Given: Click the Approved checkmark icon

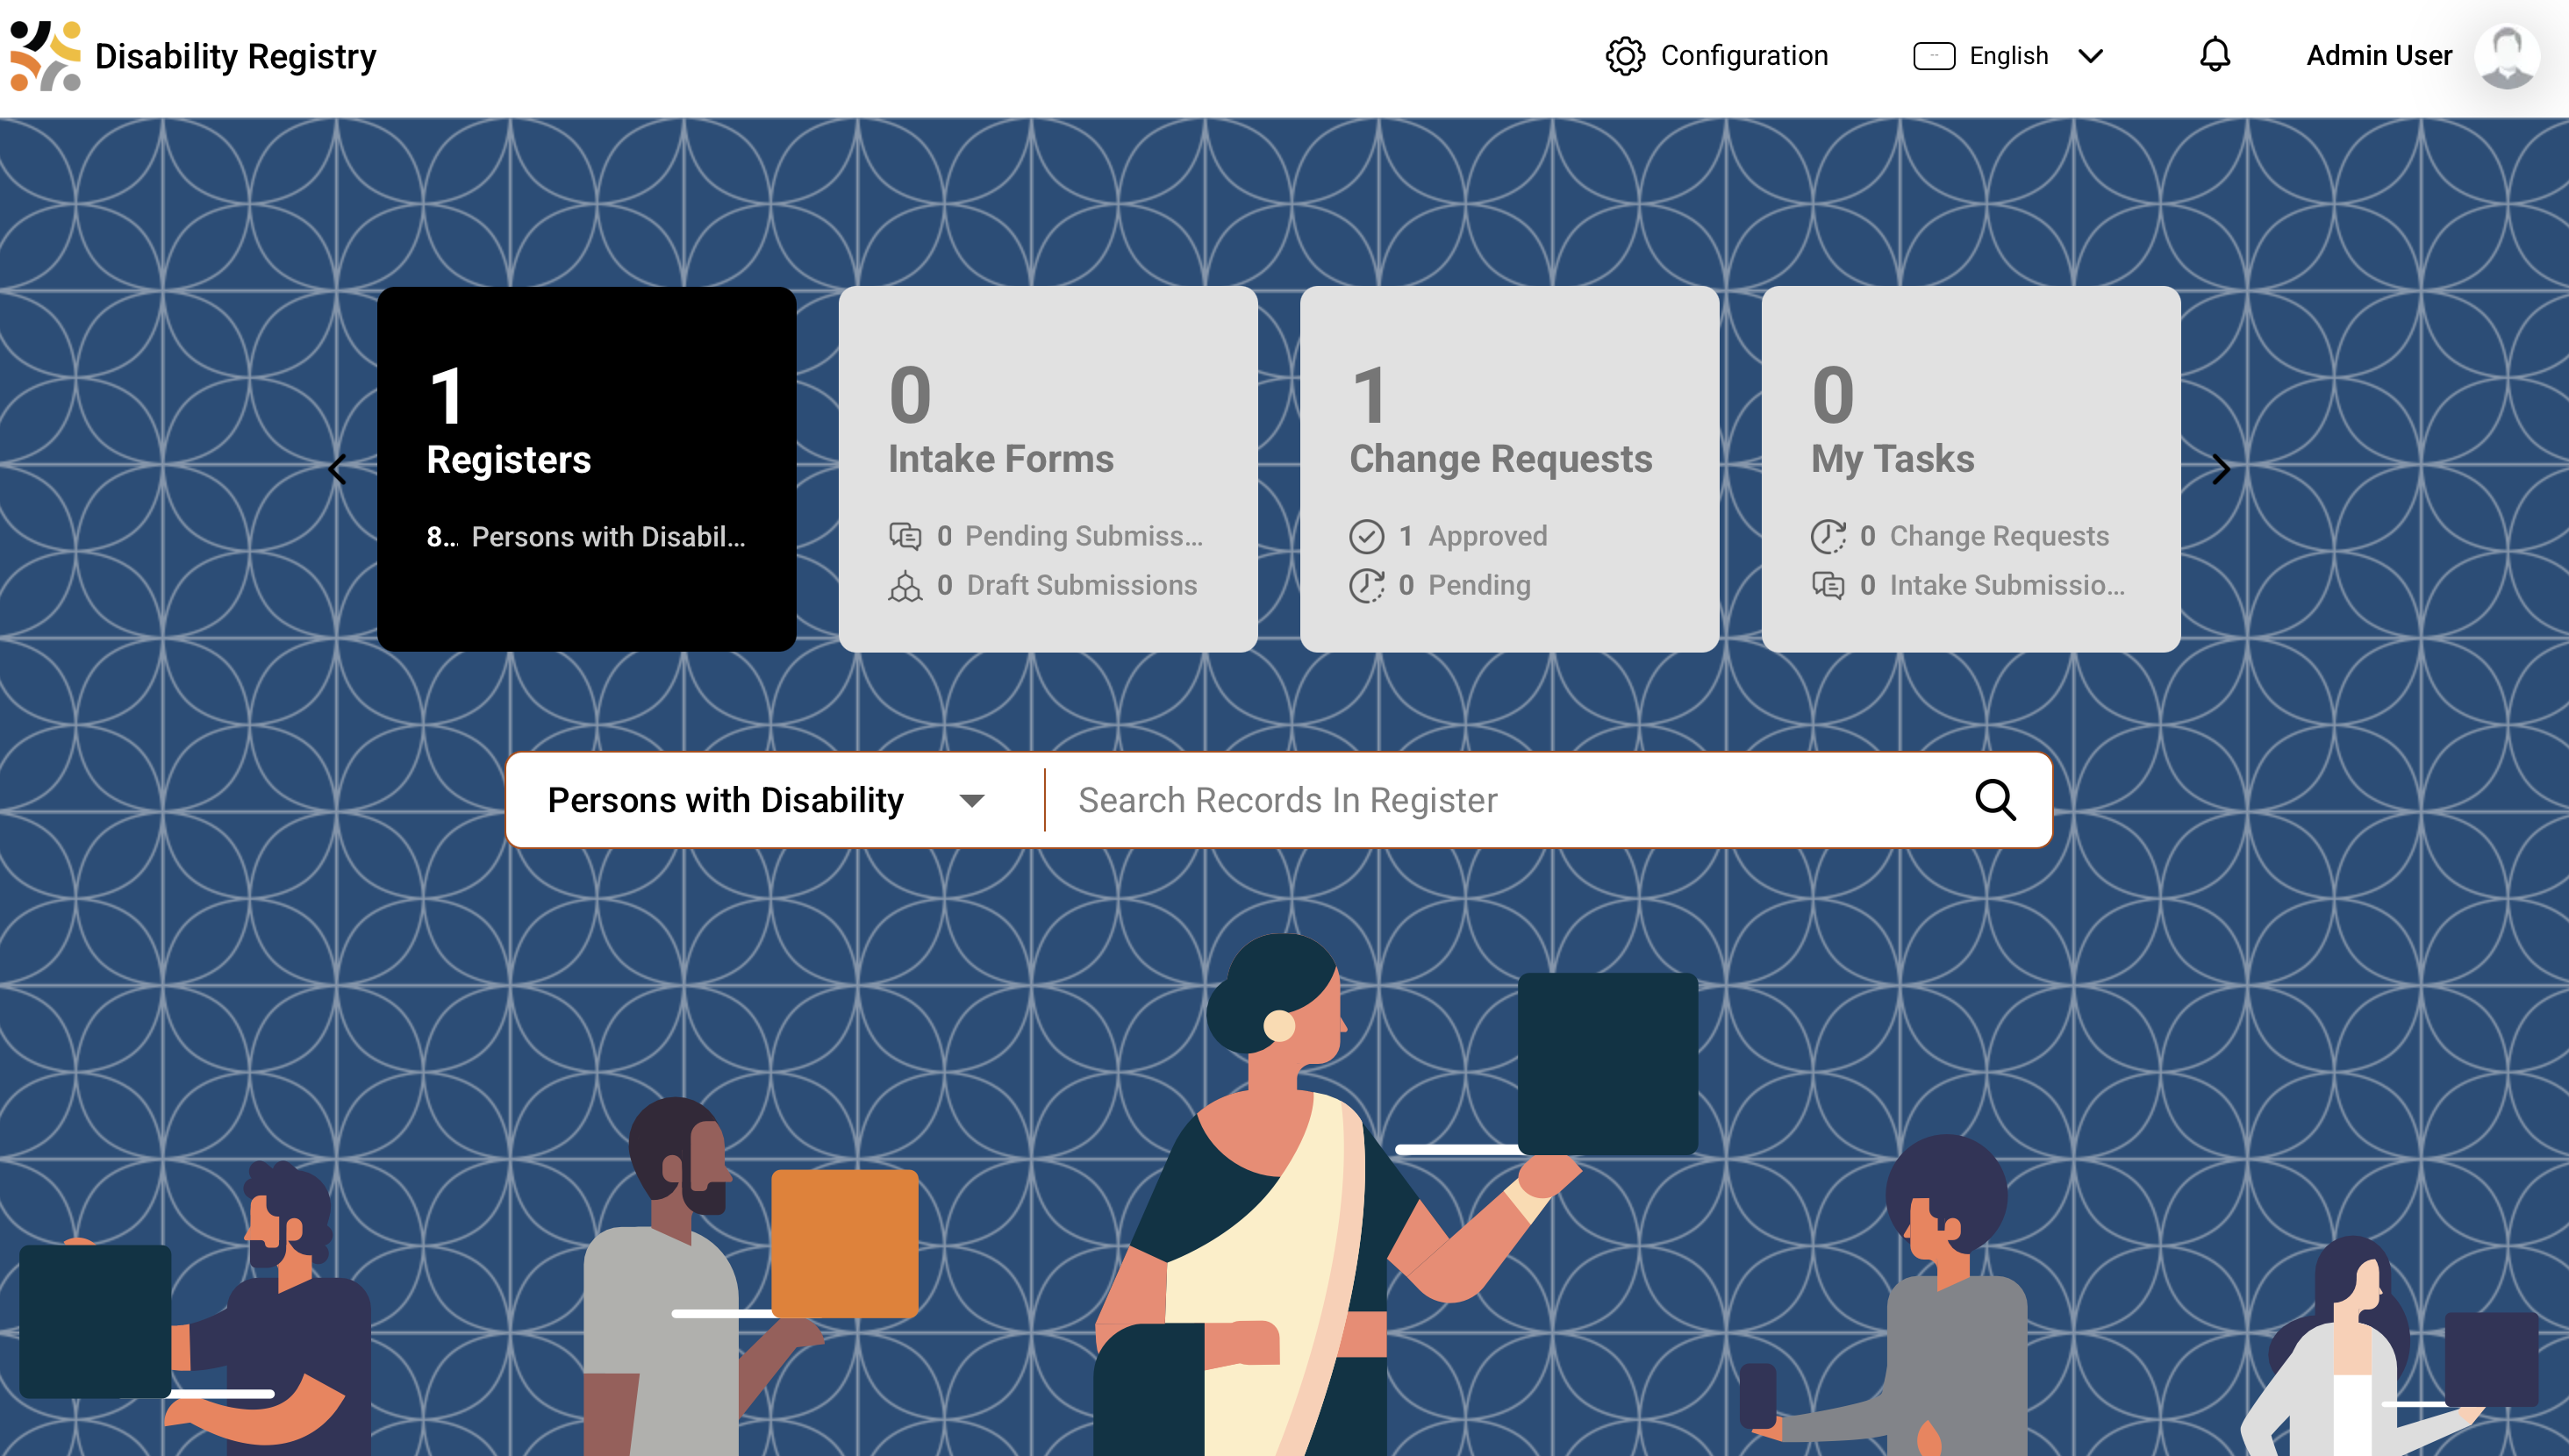Looking at the screenshot, I should [1366, 536].
